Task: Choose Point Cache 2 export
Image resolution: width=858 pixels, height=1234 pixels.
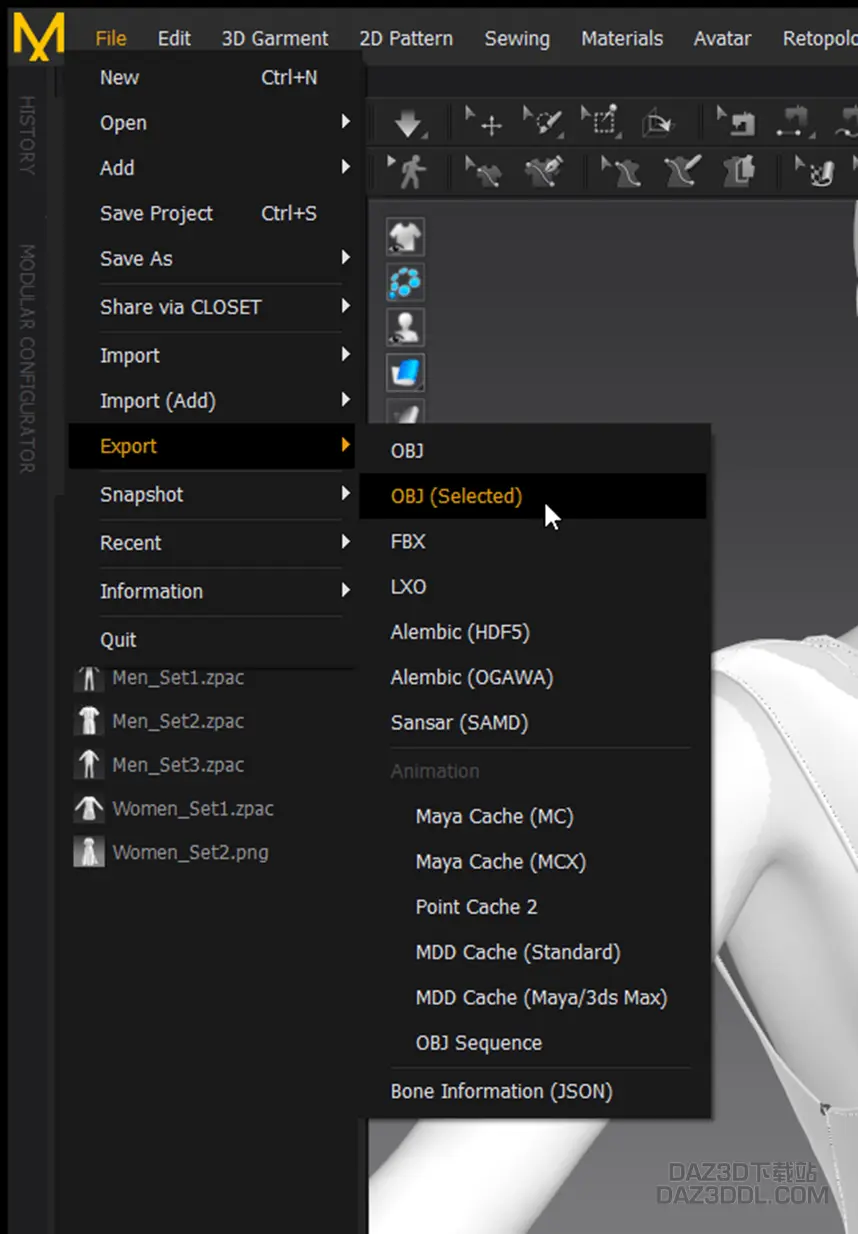Action: (534, 907)
